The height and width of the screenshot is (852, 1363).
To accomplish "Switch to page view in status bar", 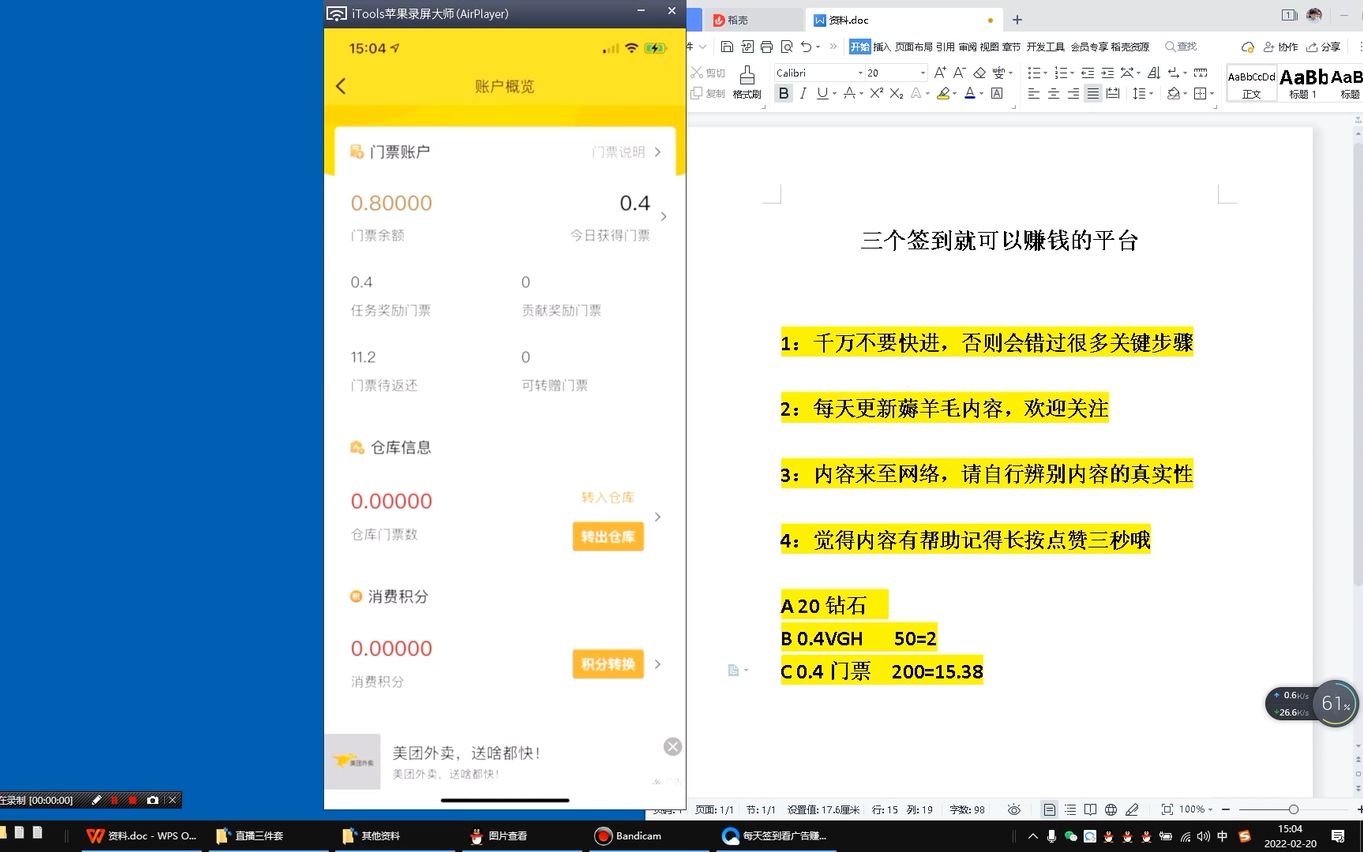I will pyautogui.click(x=1049, y=809).
